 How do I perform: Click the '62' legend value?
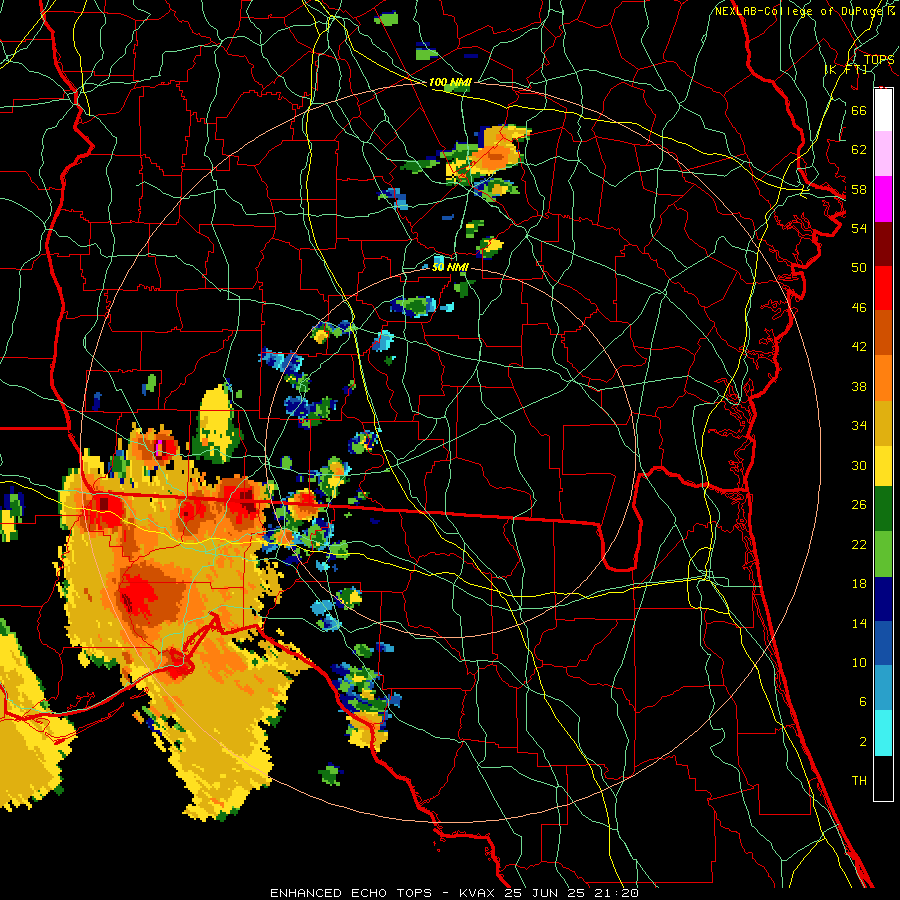[859, 150]
